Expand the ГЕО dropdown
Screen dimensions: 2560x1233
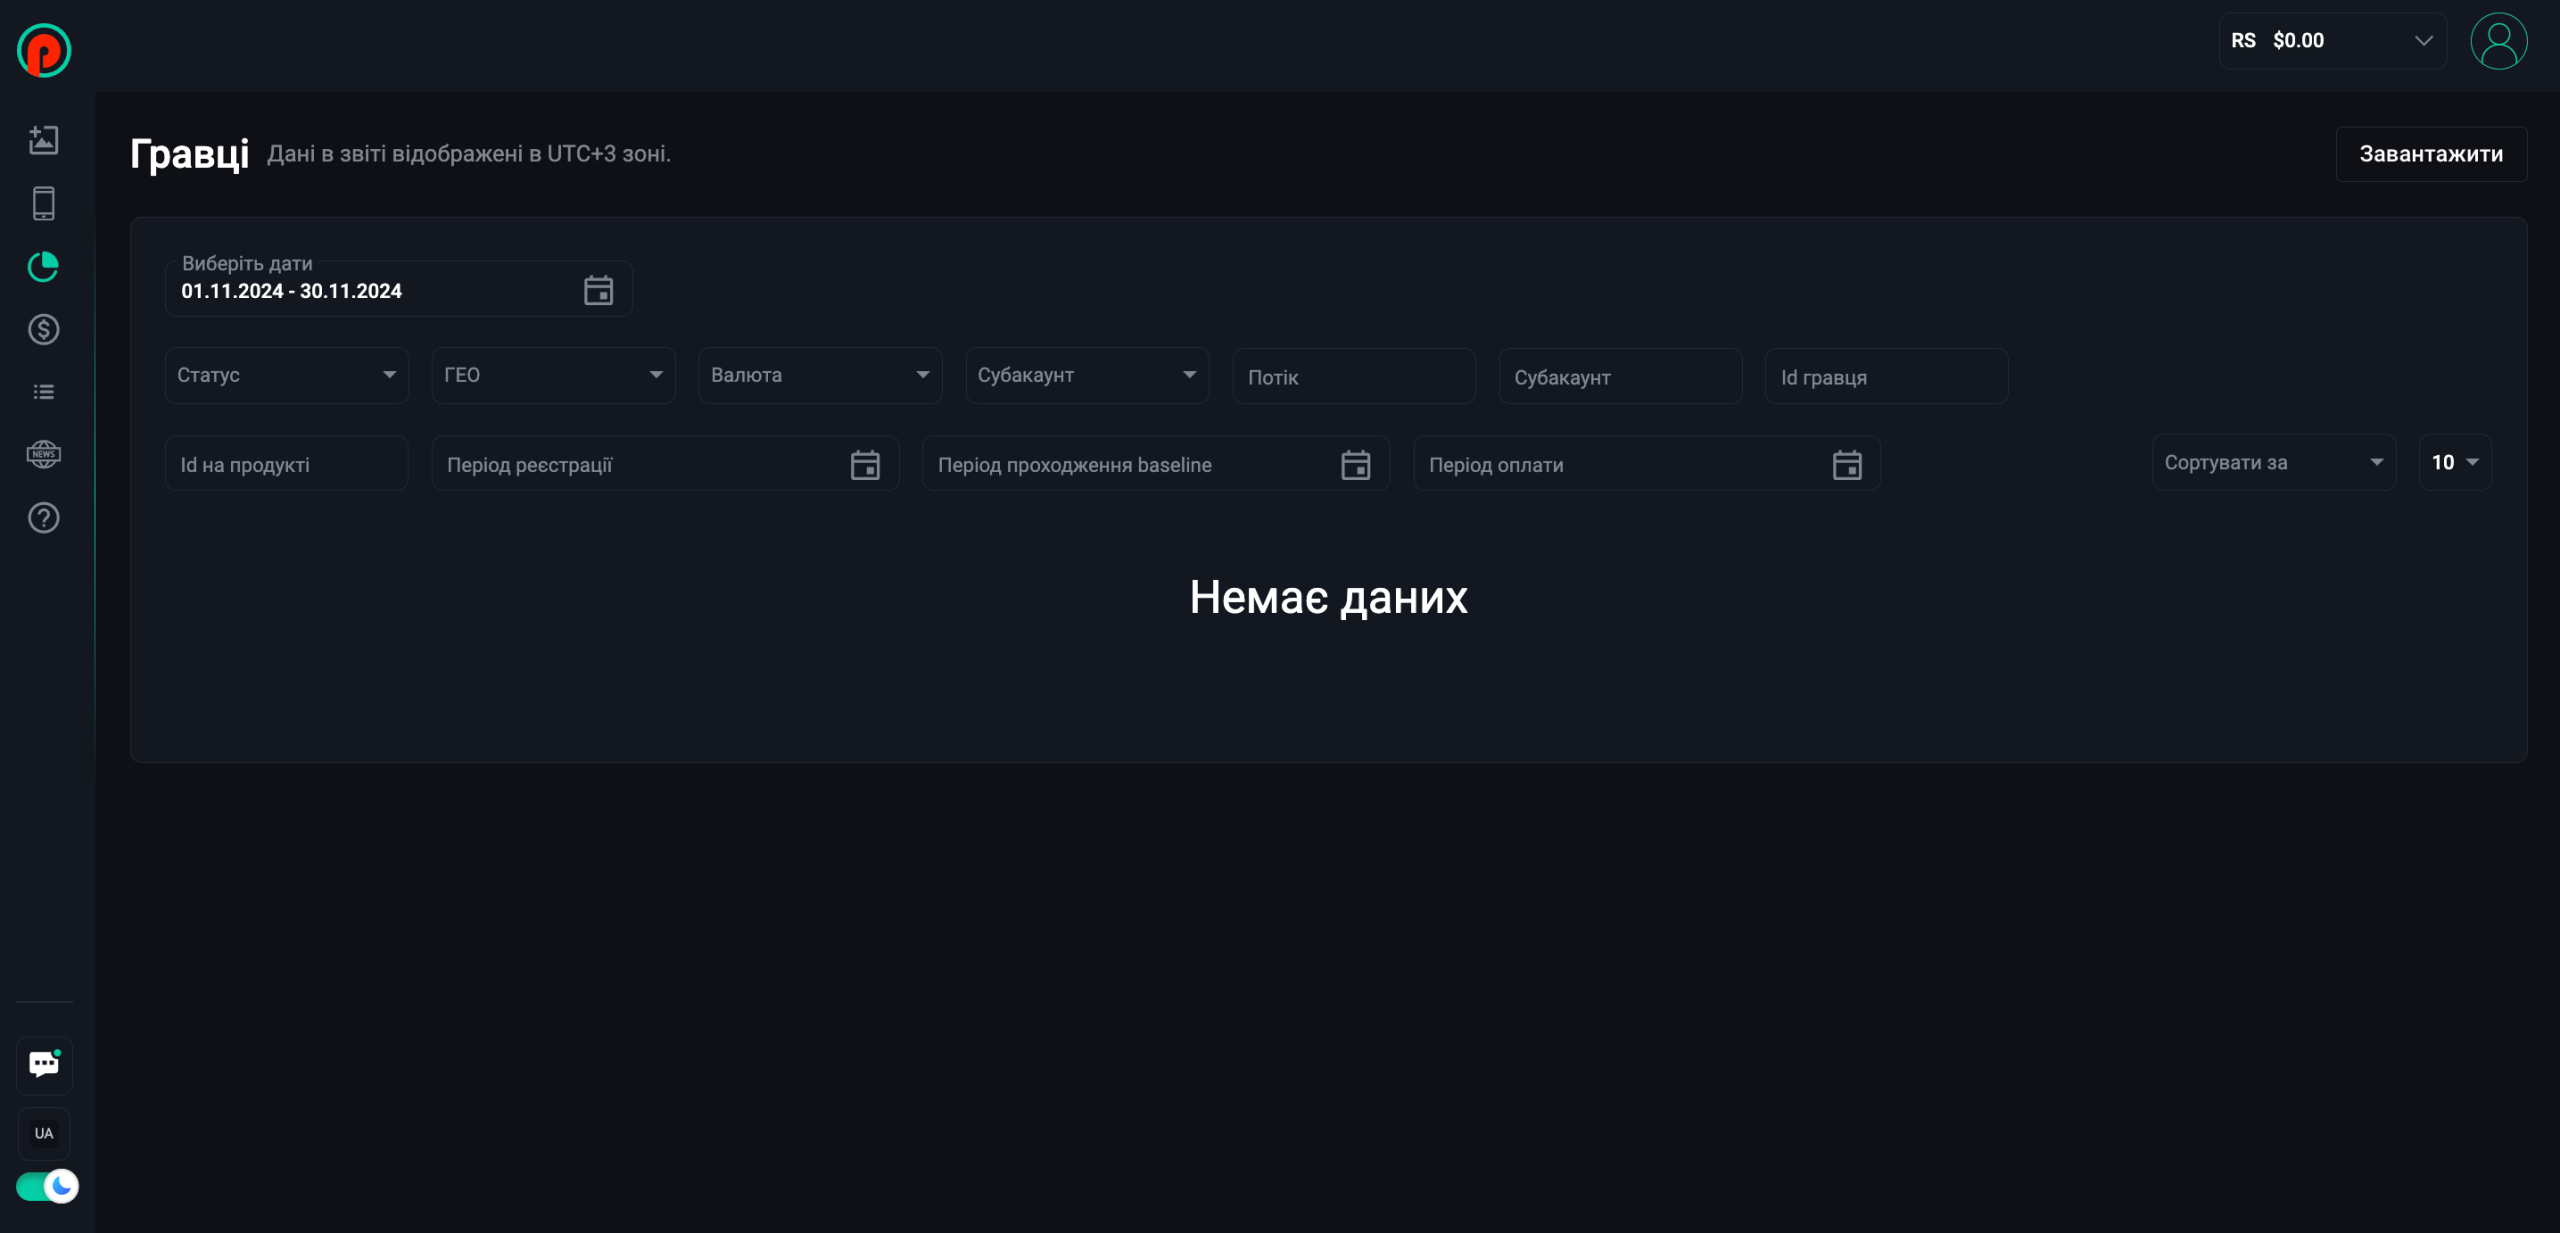pos(553,375)
